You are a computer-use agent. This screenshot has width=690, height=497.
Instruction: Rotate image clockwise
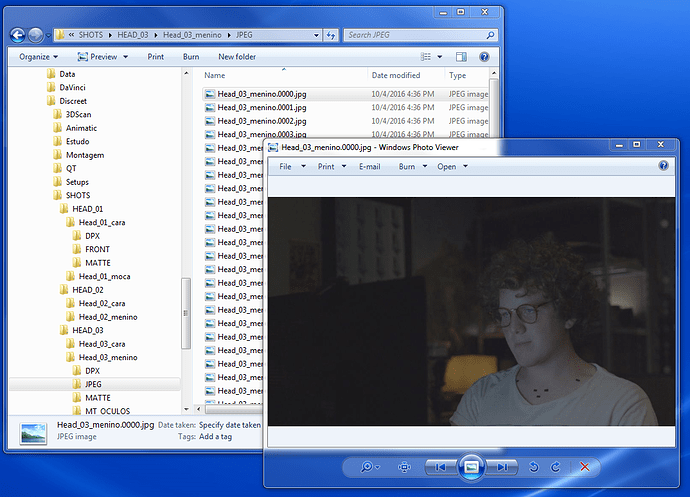tap(555, 467)
